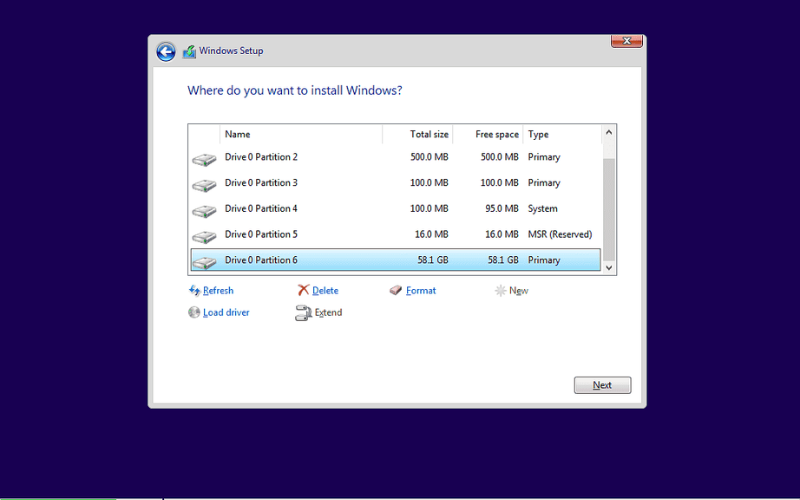
Task: Delete the selected partition
Action: pyautogui.click(x=325, y=290)
